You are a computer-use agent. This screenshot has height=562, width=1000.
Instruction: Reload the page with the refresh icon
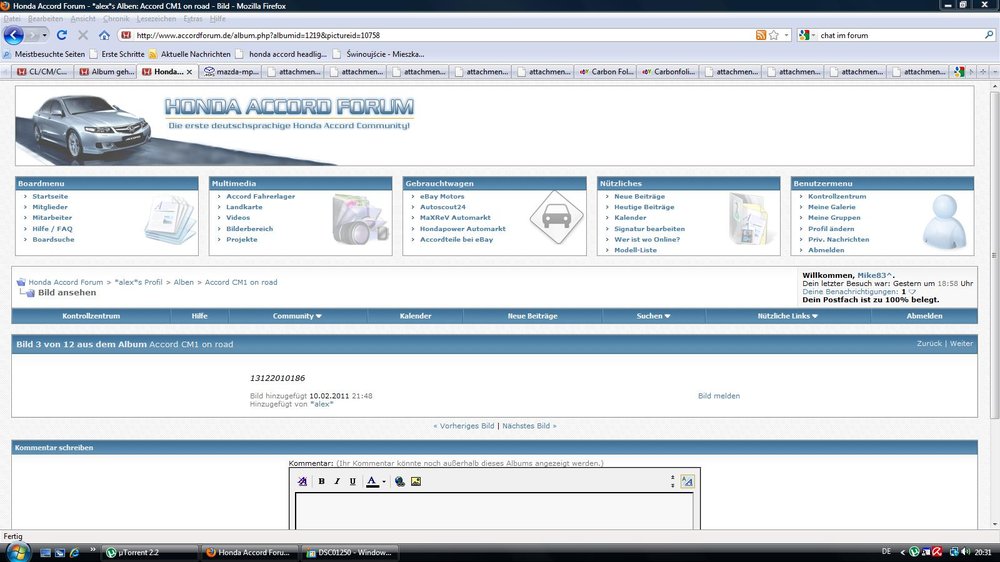pyautogui.click(x=62, y=35)
